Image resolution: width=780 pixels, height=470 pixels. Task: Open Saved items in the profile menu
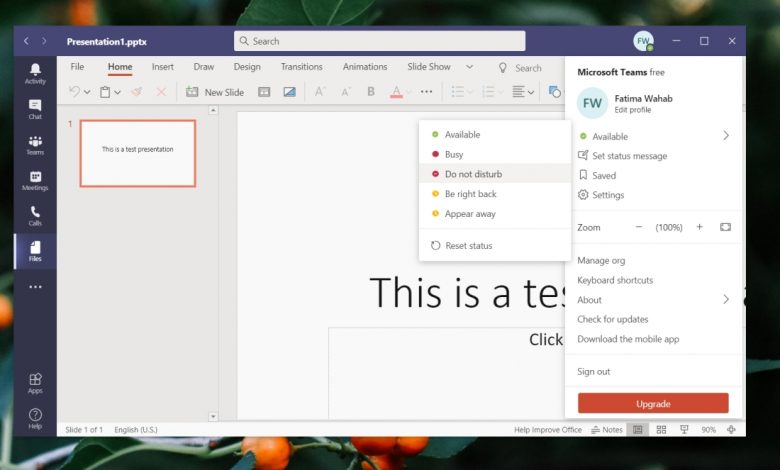(x=597, y=175)
